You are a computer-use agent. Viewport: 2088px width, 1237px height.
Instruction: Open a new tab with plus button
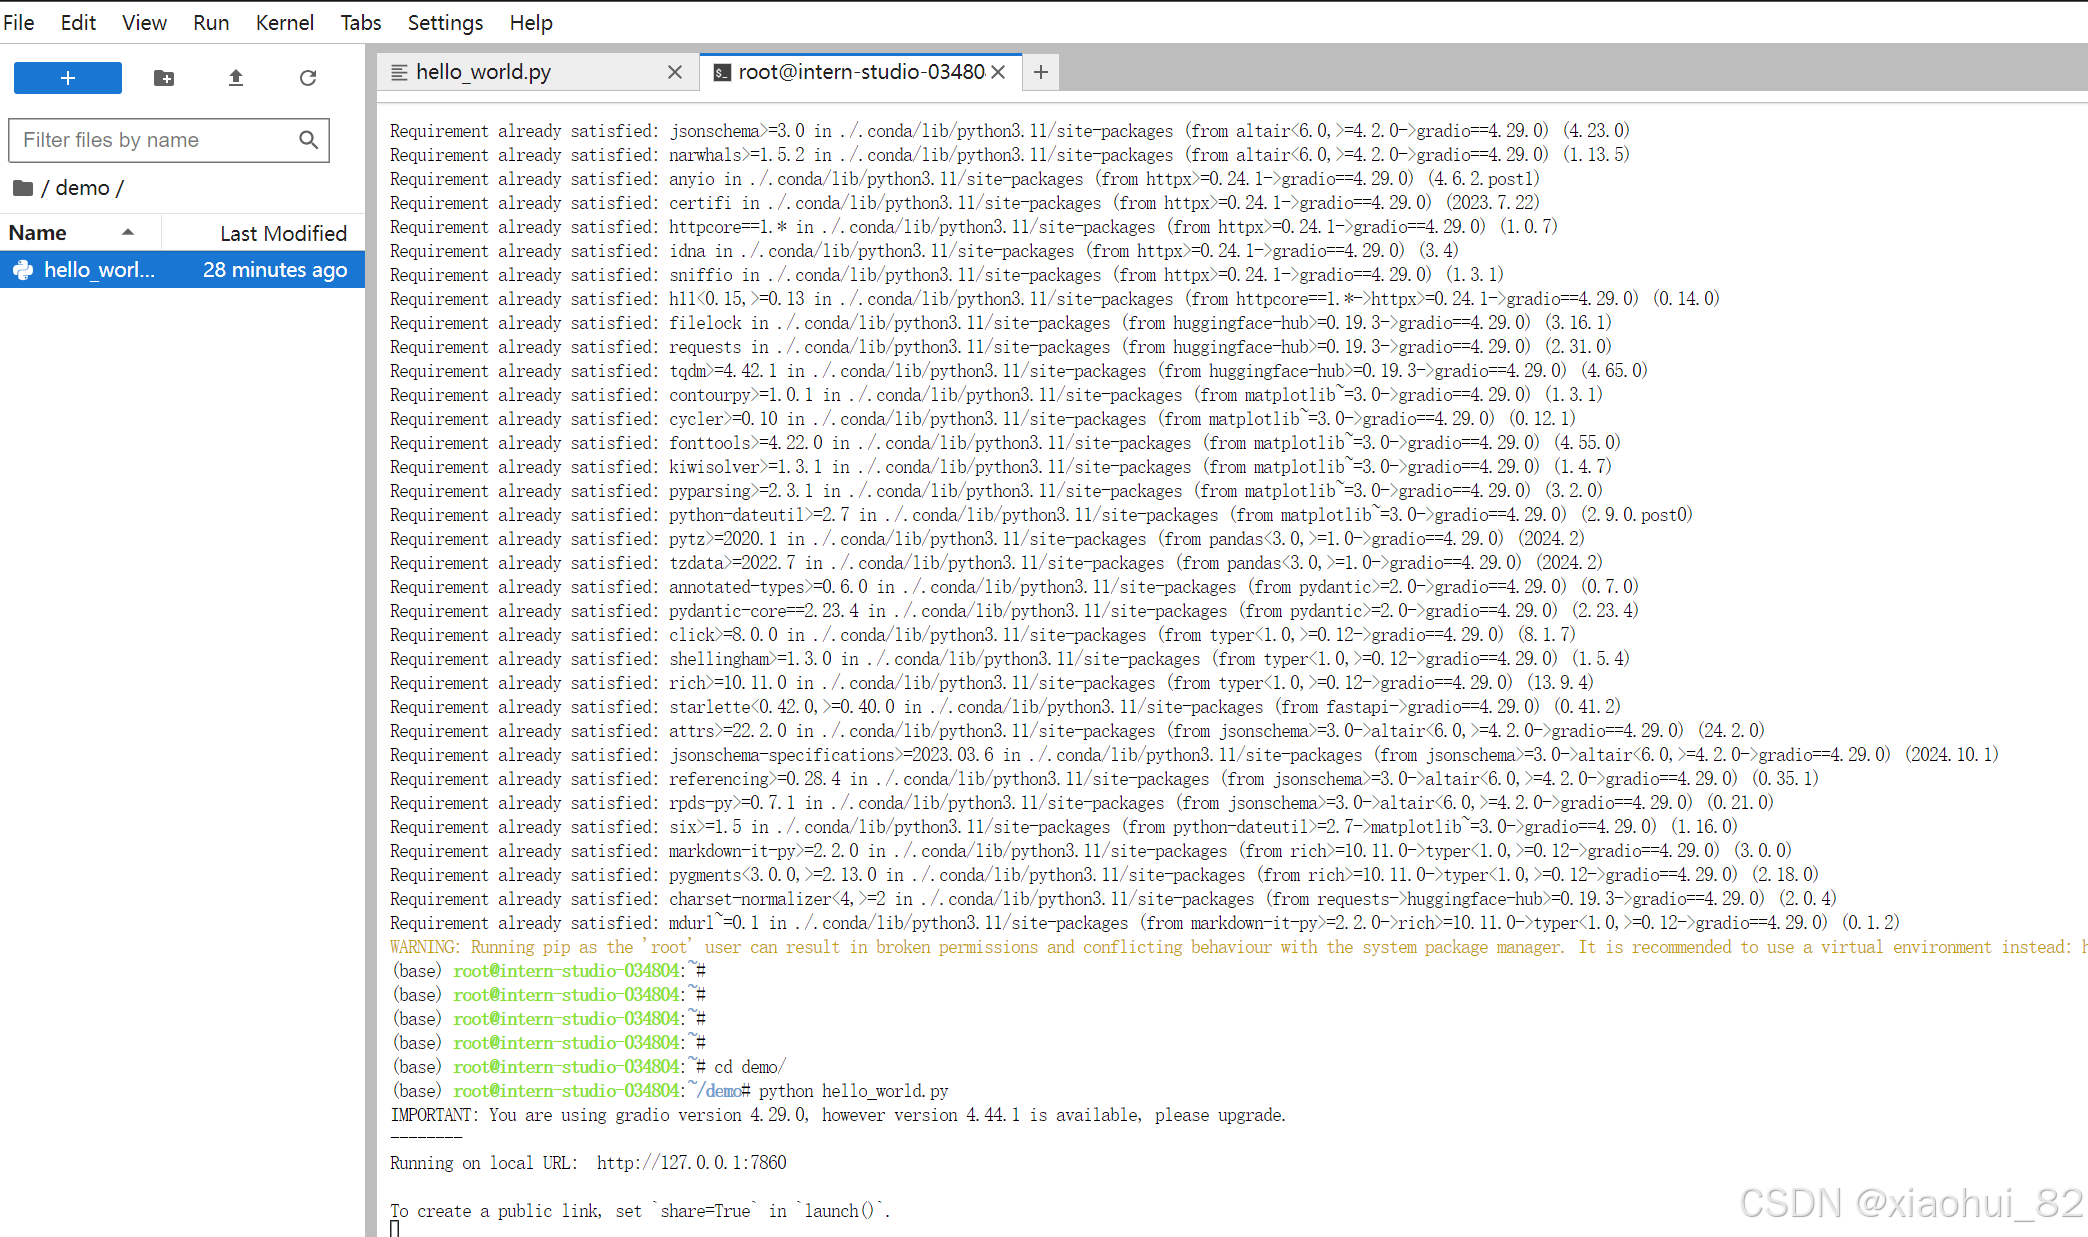(x=1041, y=72)
